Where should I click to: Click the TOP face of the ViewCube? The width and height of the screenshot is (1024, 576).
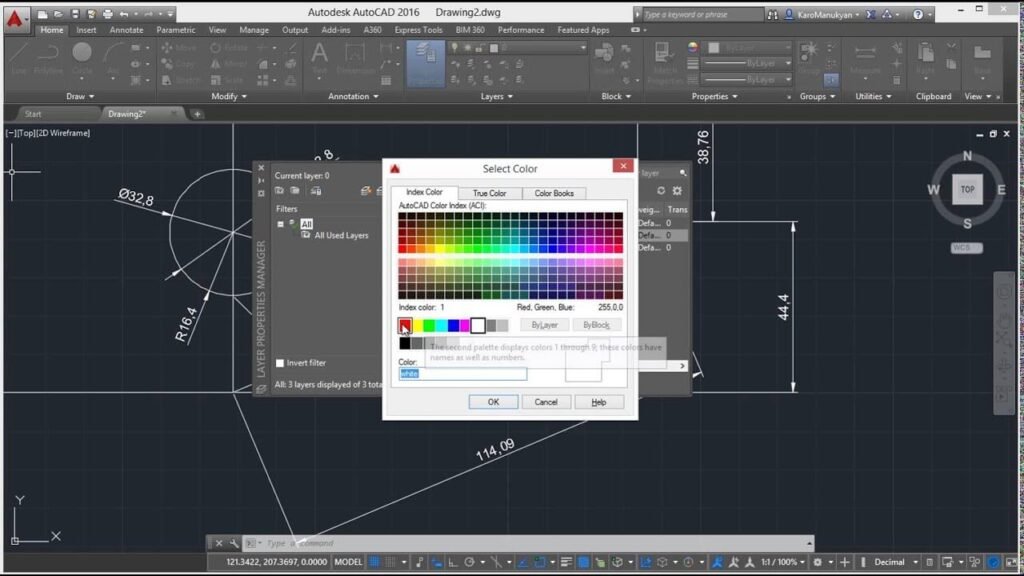point(967,189)
